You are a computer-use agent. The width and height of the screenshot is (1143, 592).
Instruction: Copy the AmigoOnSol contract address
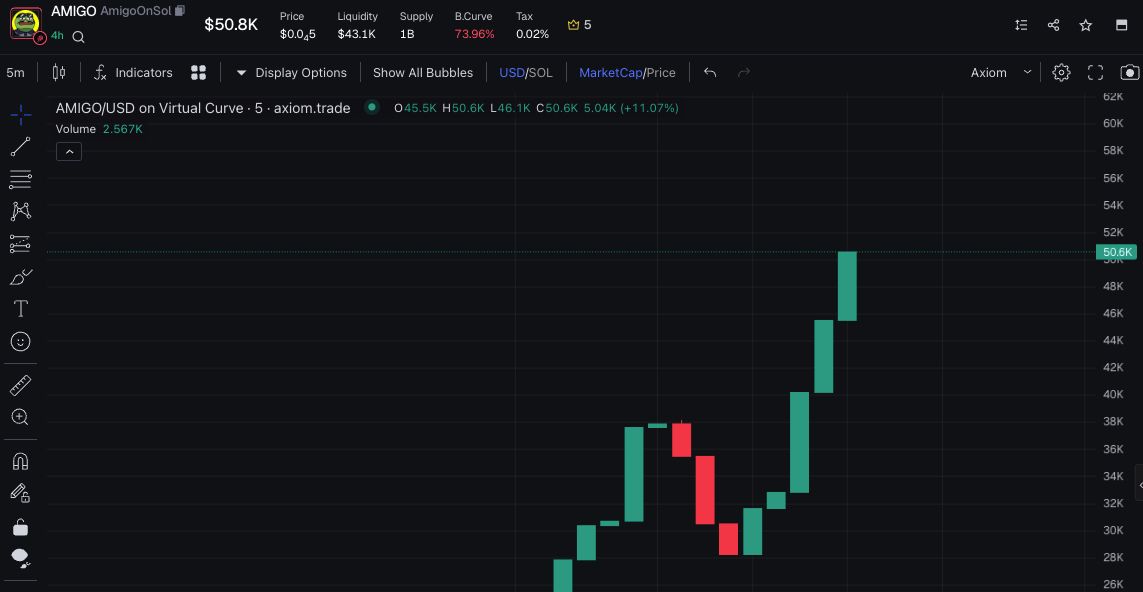click(180, 11)
